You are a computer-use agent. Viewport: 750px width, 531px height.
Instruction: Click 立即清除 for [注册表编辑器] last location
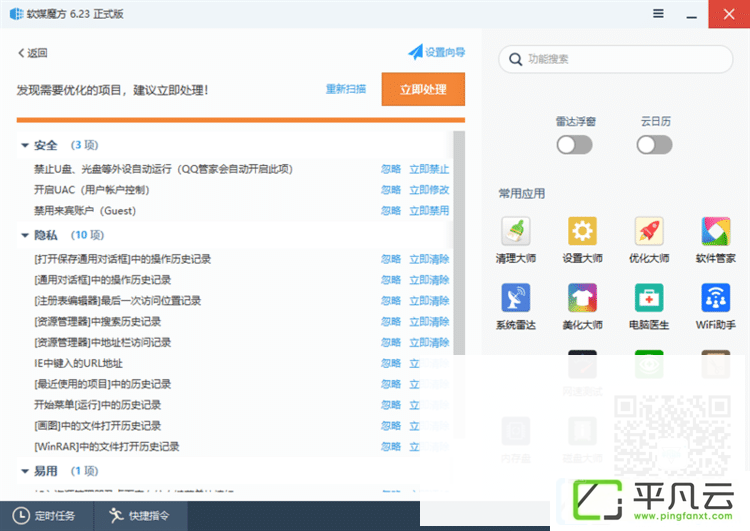point(429,301)
